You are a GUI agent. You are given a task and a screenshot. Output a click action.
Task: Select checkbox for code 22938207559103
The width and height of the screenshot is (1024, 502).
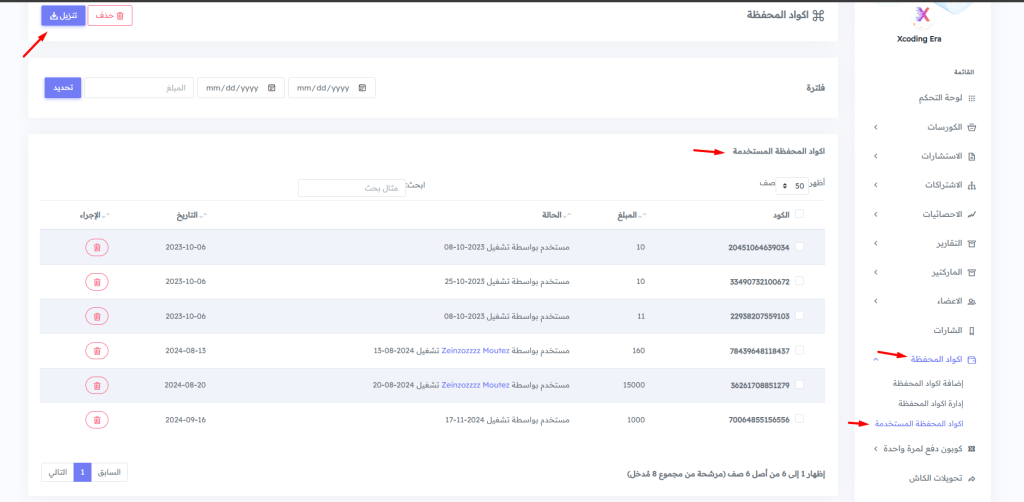click(798, 316)
